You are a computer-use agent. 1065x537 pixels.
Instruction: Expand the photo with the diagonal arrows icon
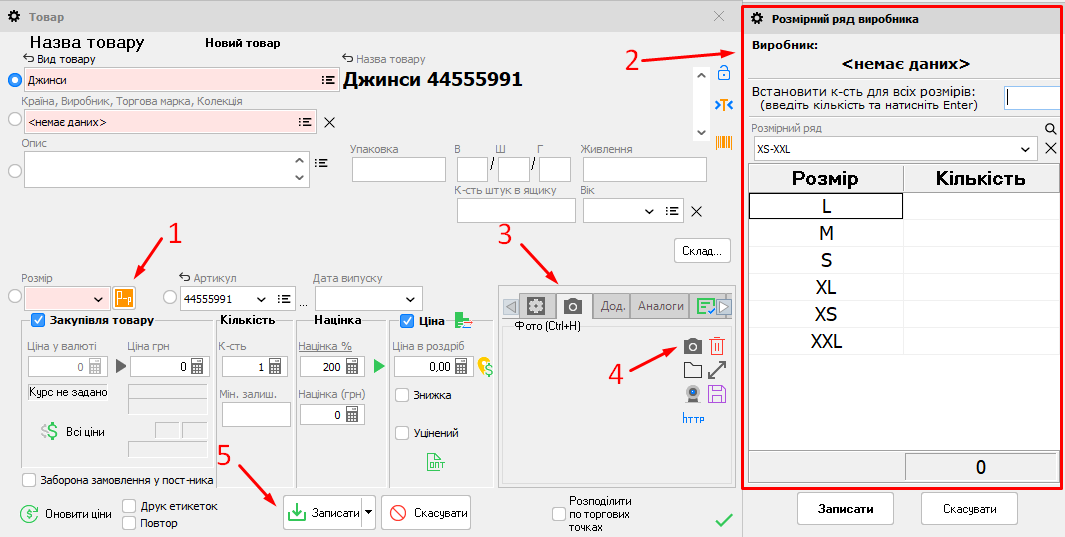click(717, 370)
